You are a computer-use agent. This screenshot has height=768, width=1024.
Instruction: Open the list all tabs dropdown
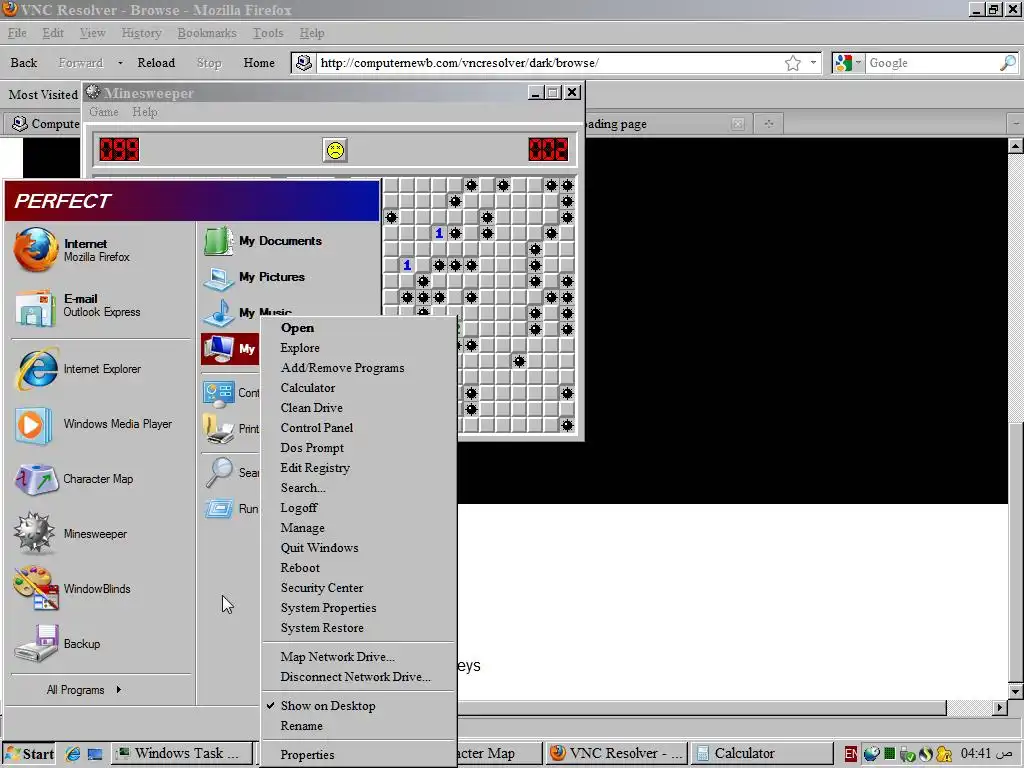pos(1016,123)
